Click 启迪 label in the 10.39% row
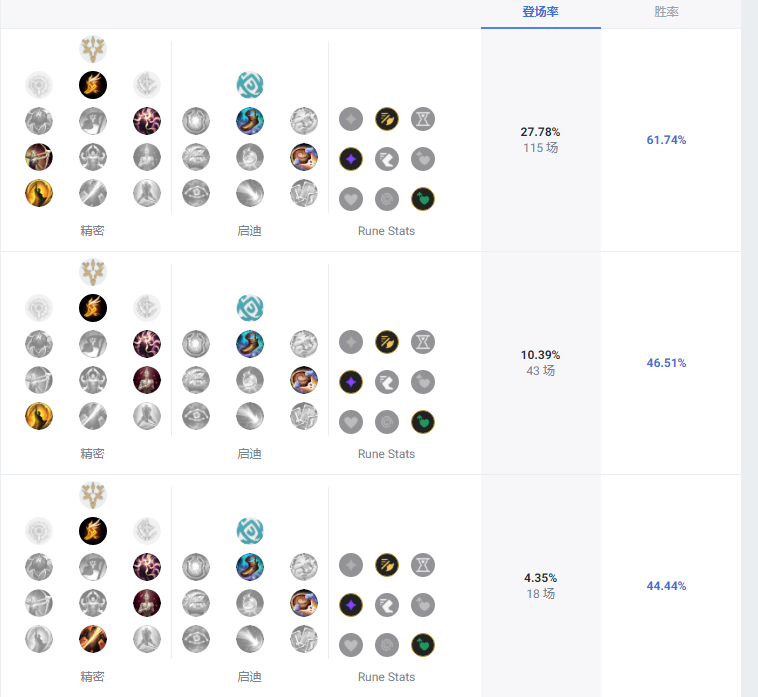 (x=249, y=454)
